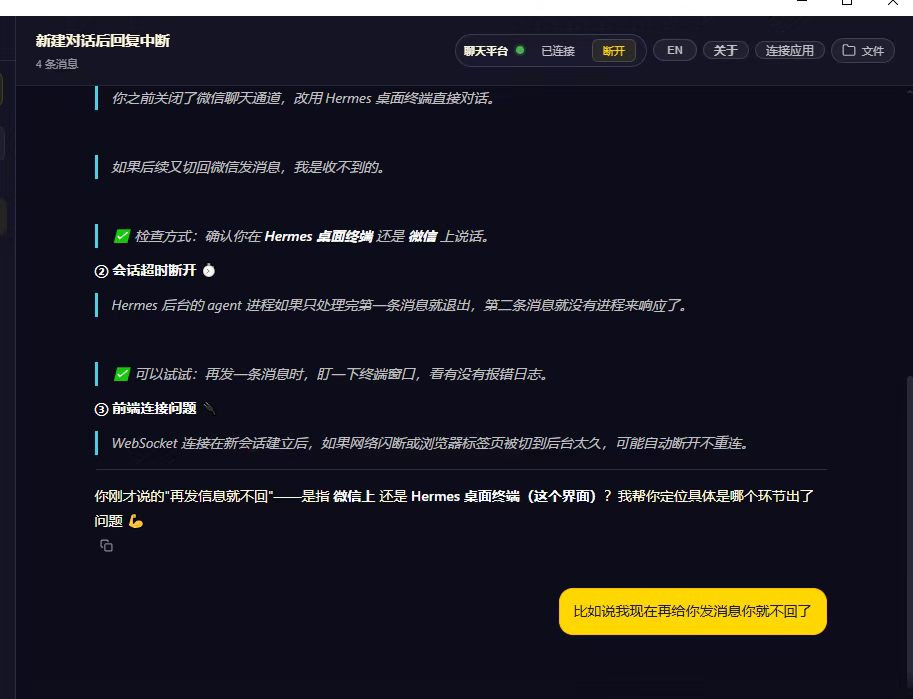Click green checkmark beside 检查方式
Screen dimensions: 913x699
click(x=122, y=236)
